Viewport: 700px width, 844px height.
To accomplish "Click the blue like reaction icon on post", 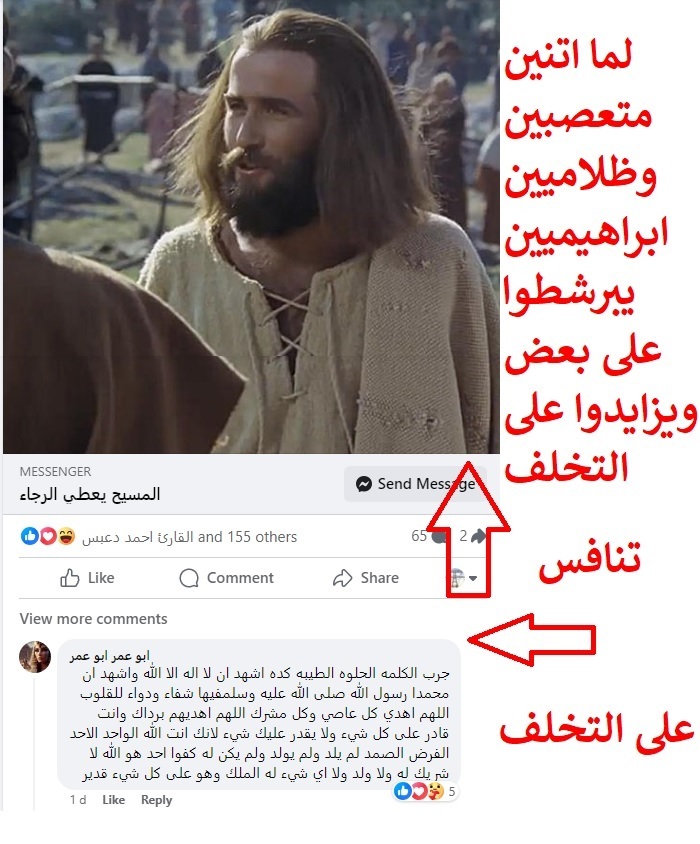I will coord(30,536).
